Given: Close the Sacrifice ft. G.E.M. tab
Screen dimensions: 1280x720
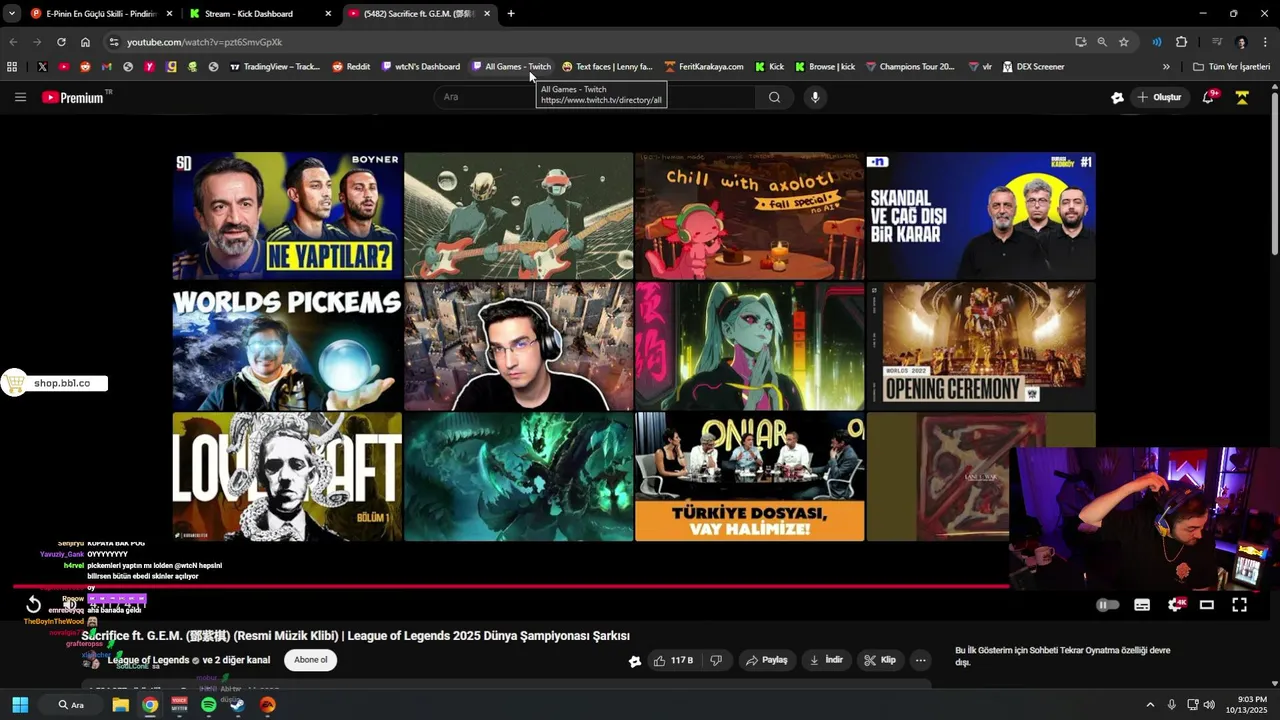Looking at the screenshot, I should 487,14.
